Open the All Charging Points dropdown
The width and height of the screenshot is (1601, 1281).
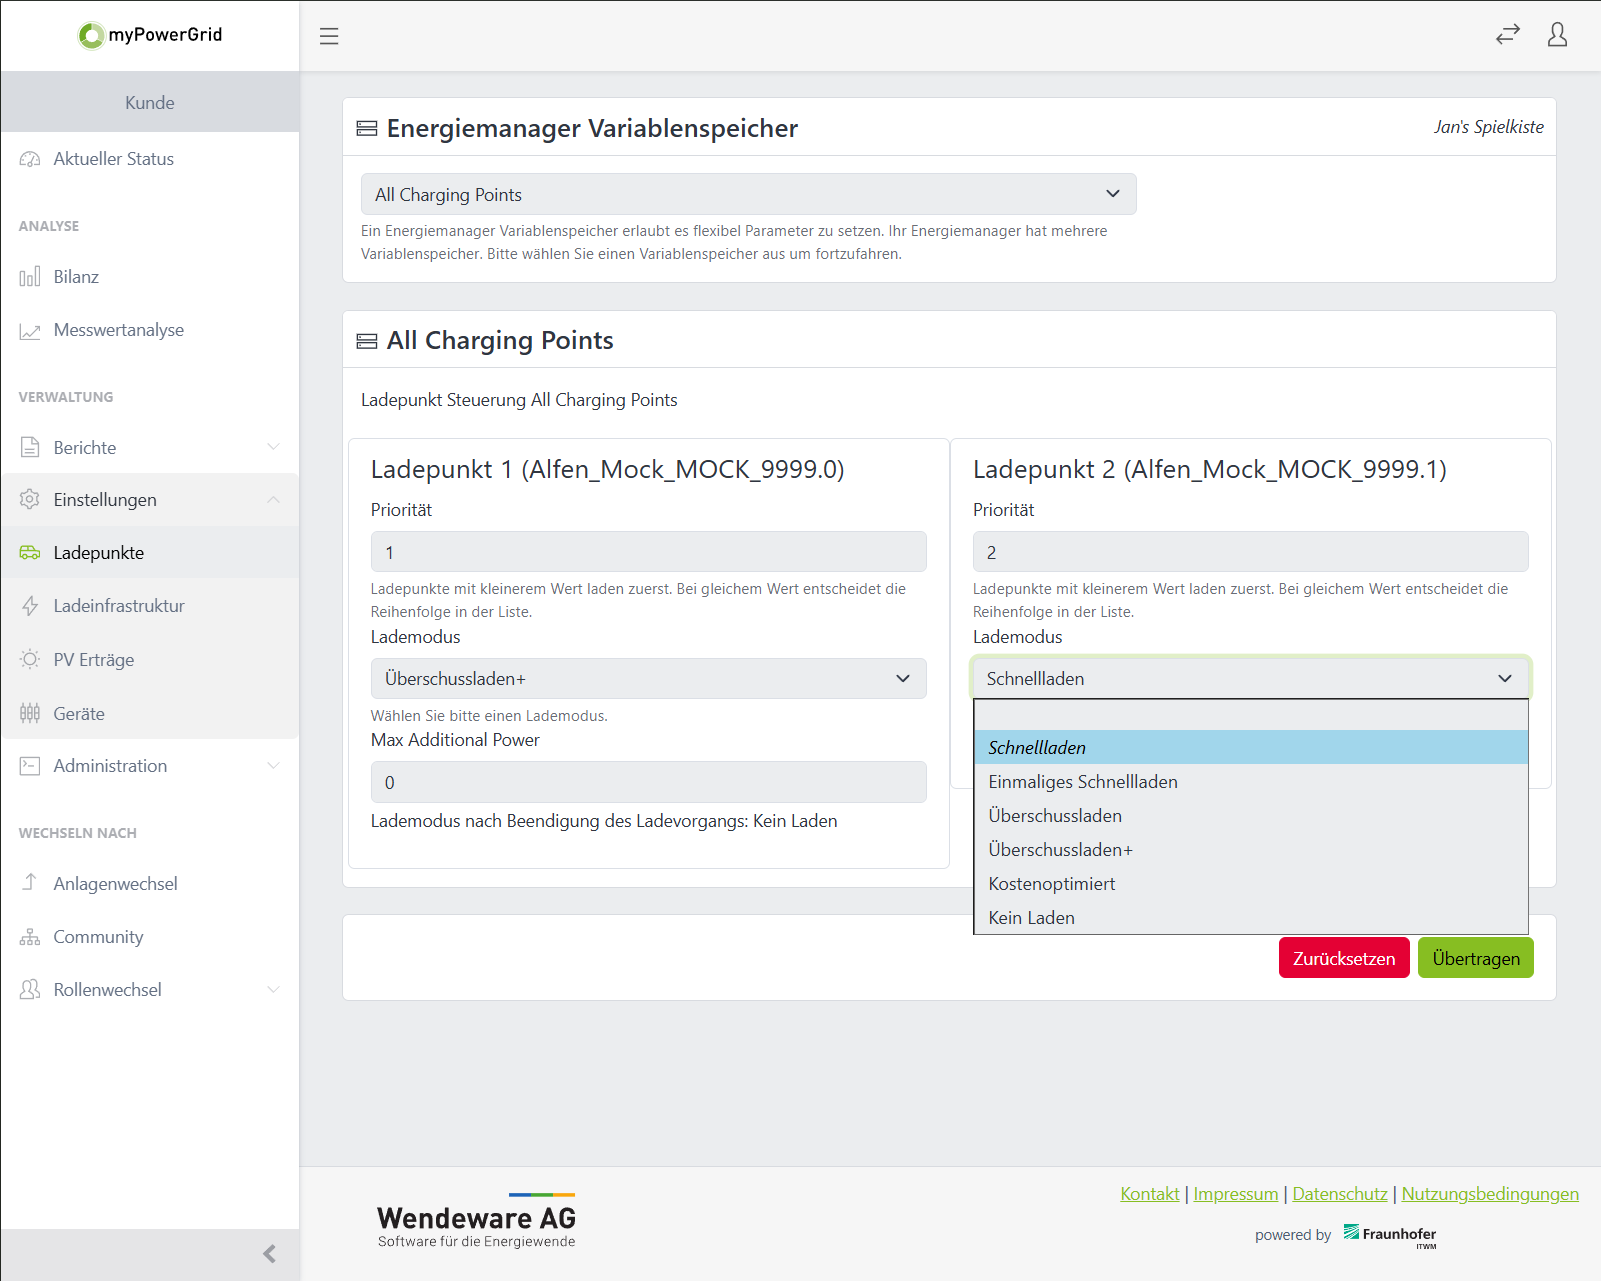[x=748, y=194]
